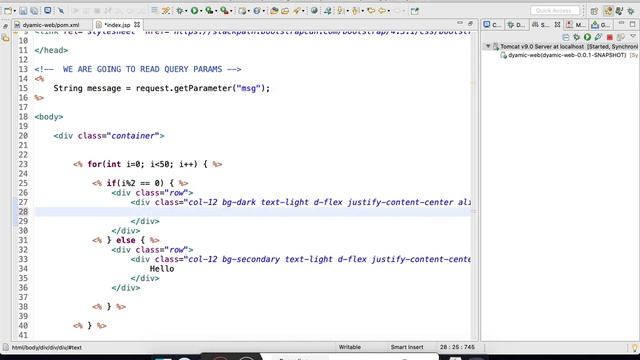Click the Package Explorer icon in left trim
The image size is (640, 360).
(x=5, y=38)
